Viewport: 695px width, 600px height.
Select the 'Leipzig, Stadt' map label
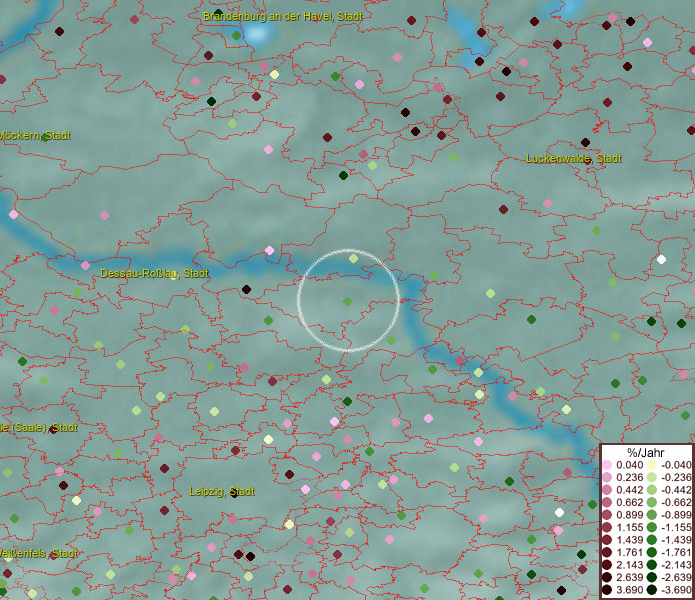pos(222,491)
